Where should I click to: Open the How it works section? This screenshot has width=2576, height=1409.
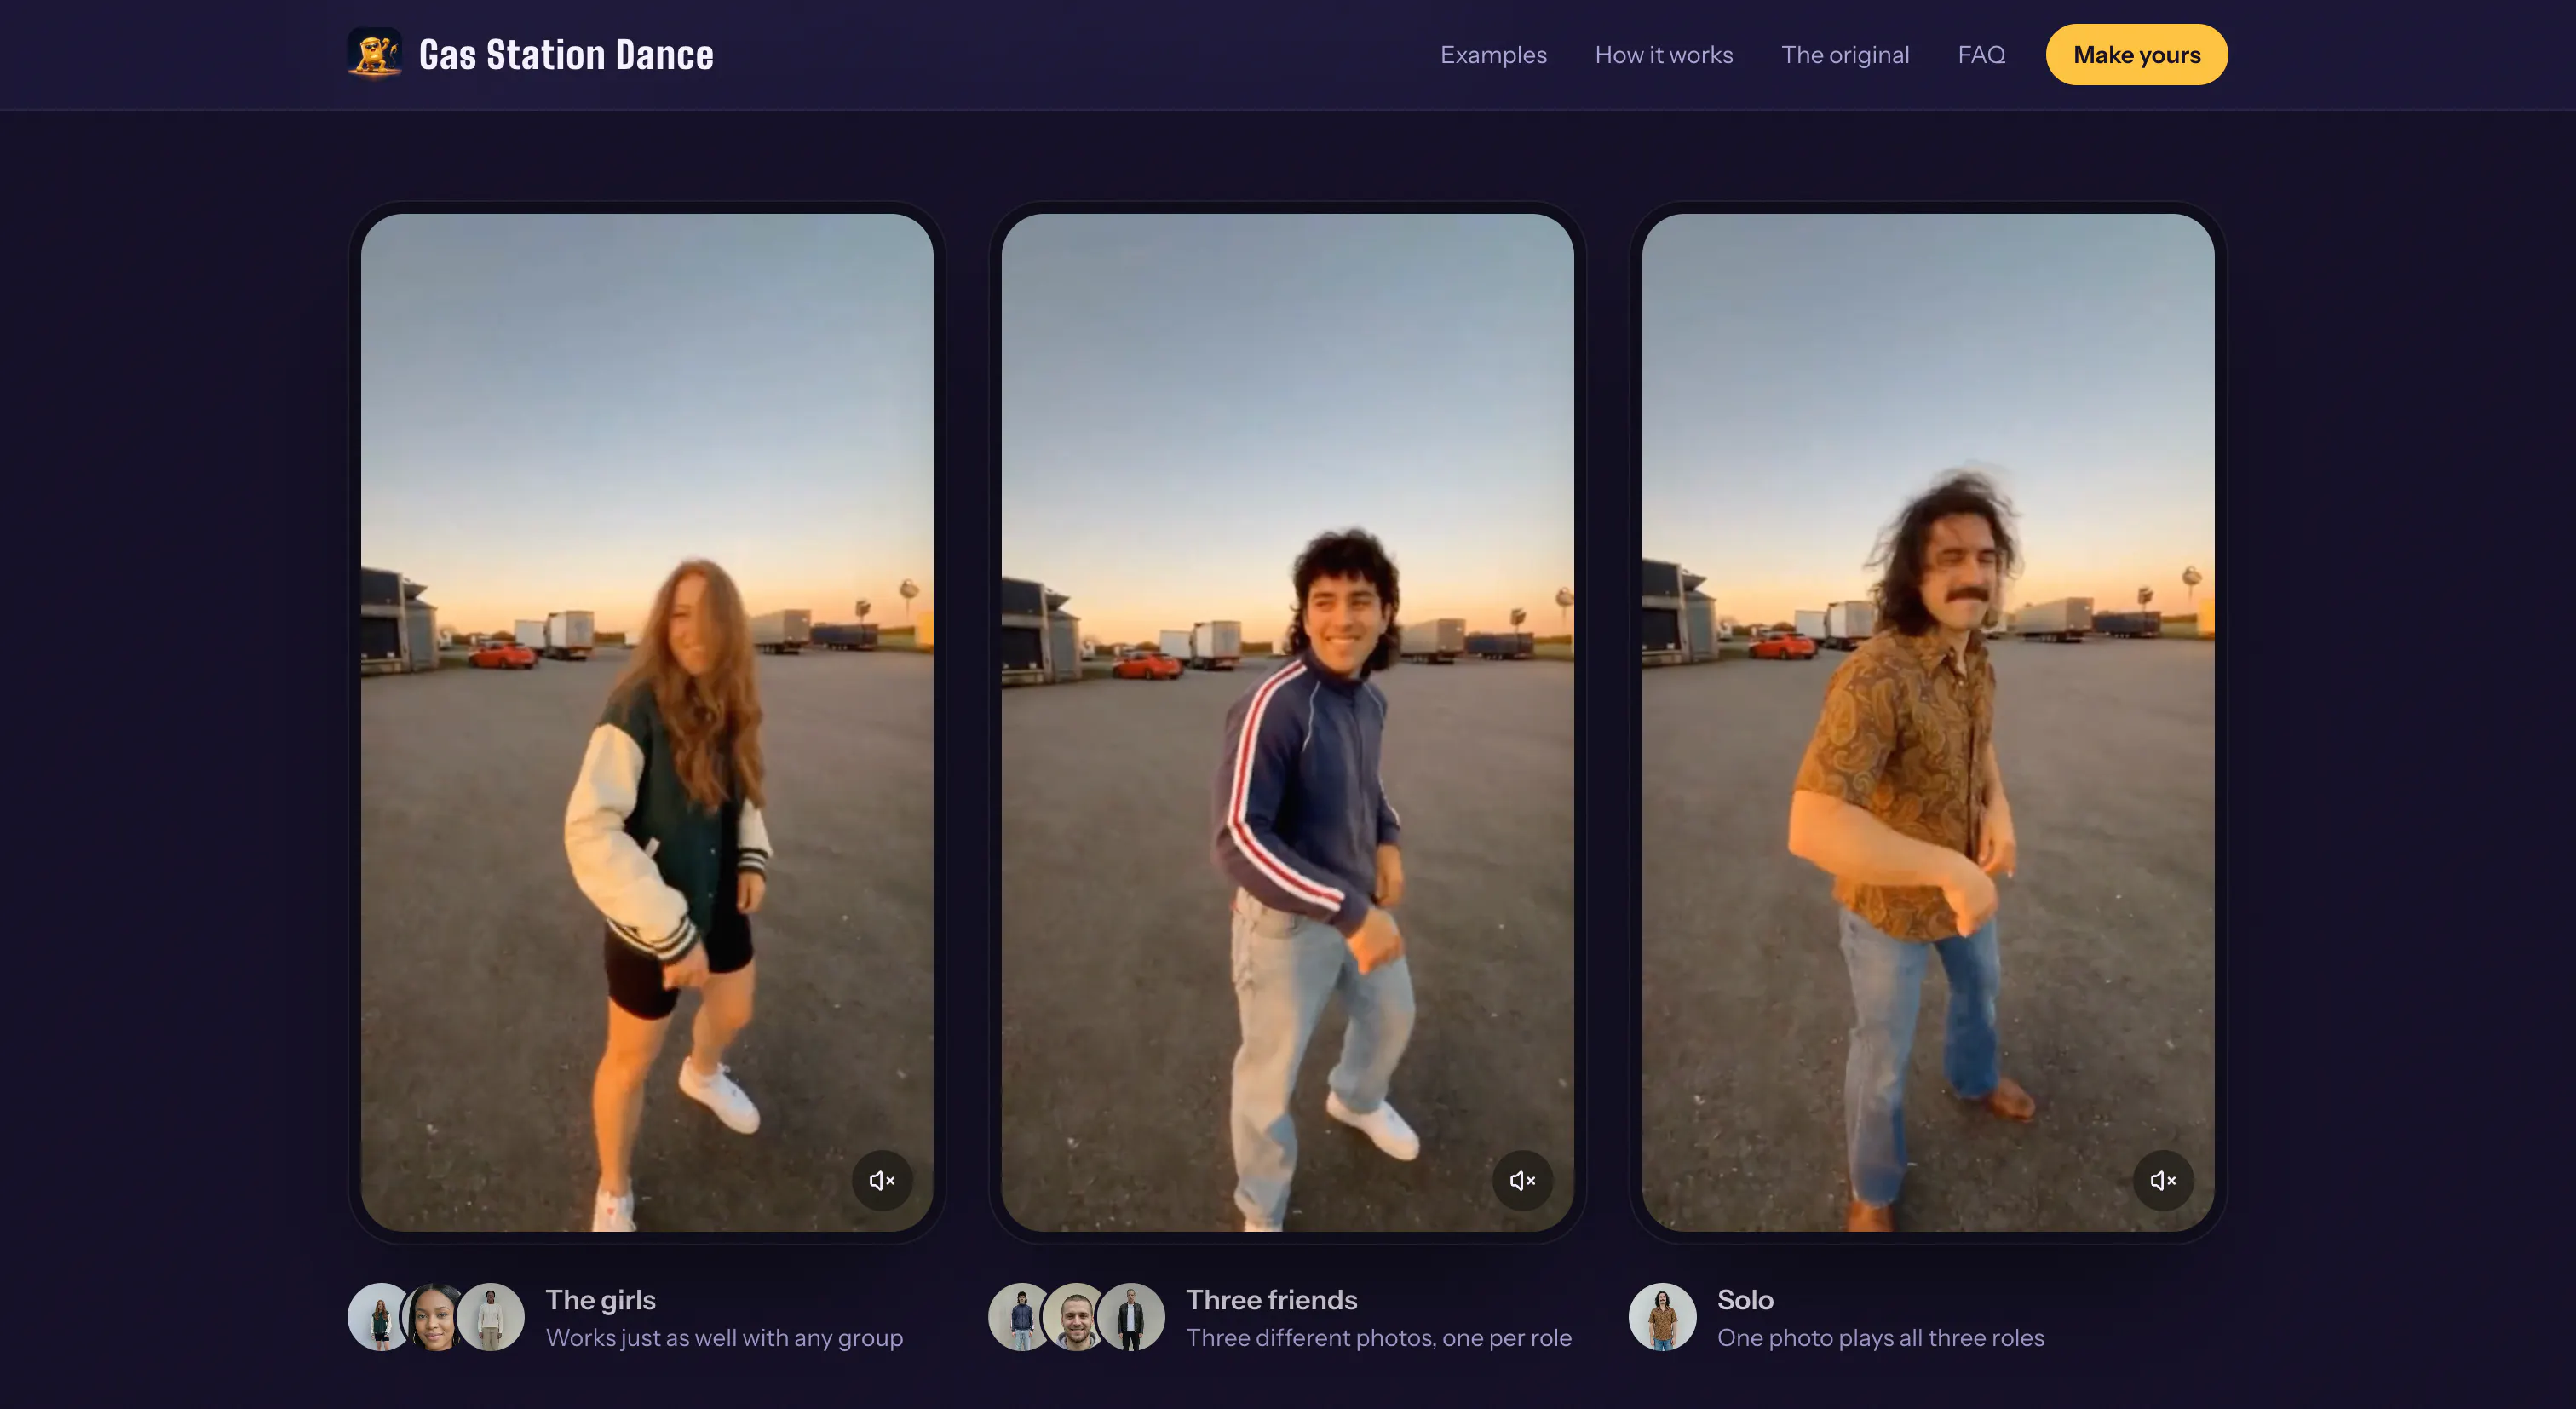click(x=1664, y=55)
